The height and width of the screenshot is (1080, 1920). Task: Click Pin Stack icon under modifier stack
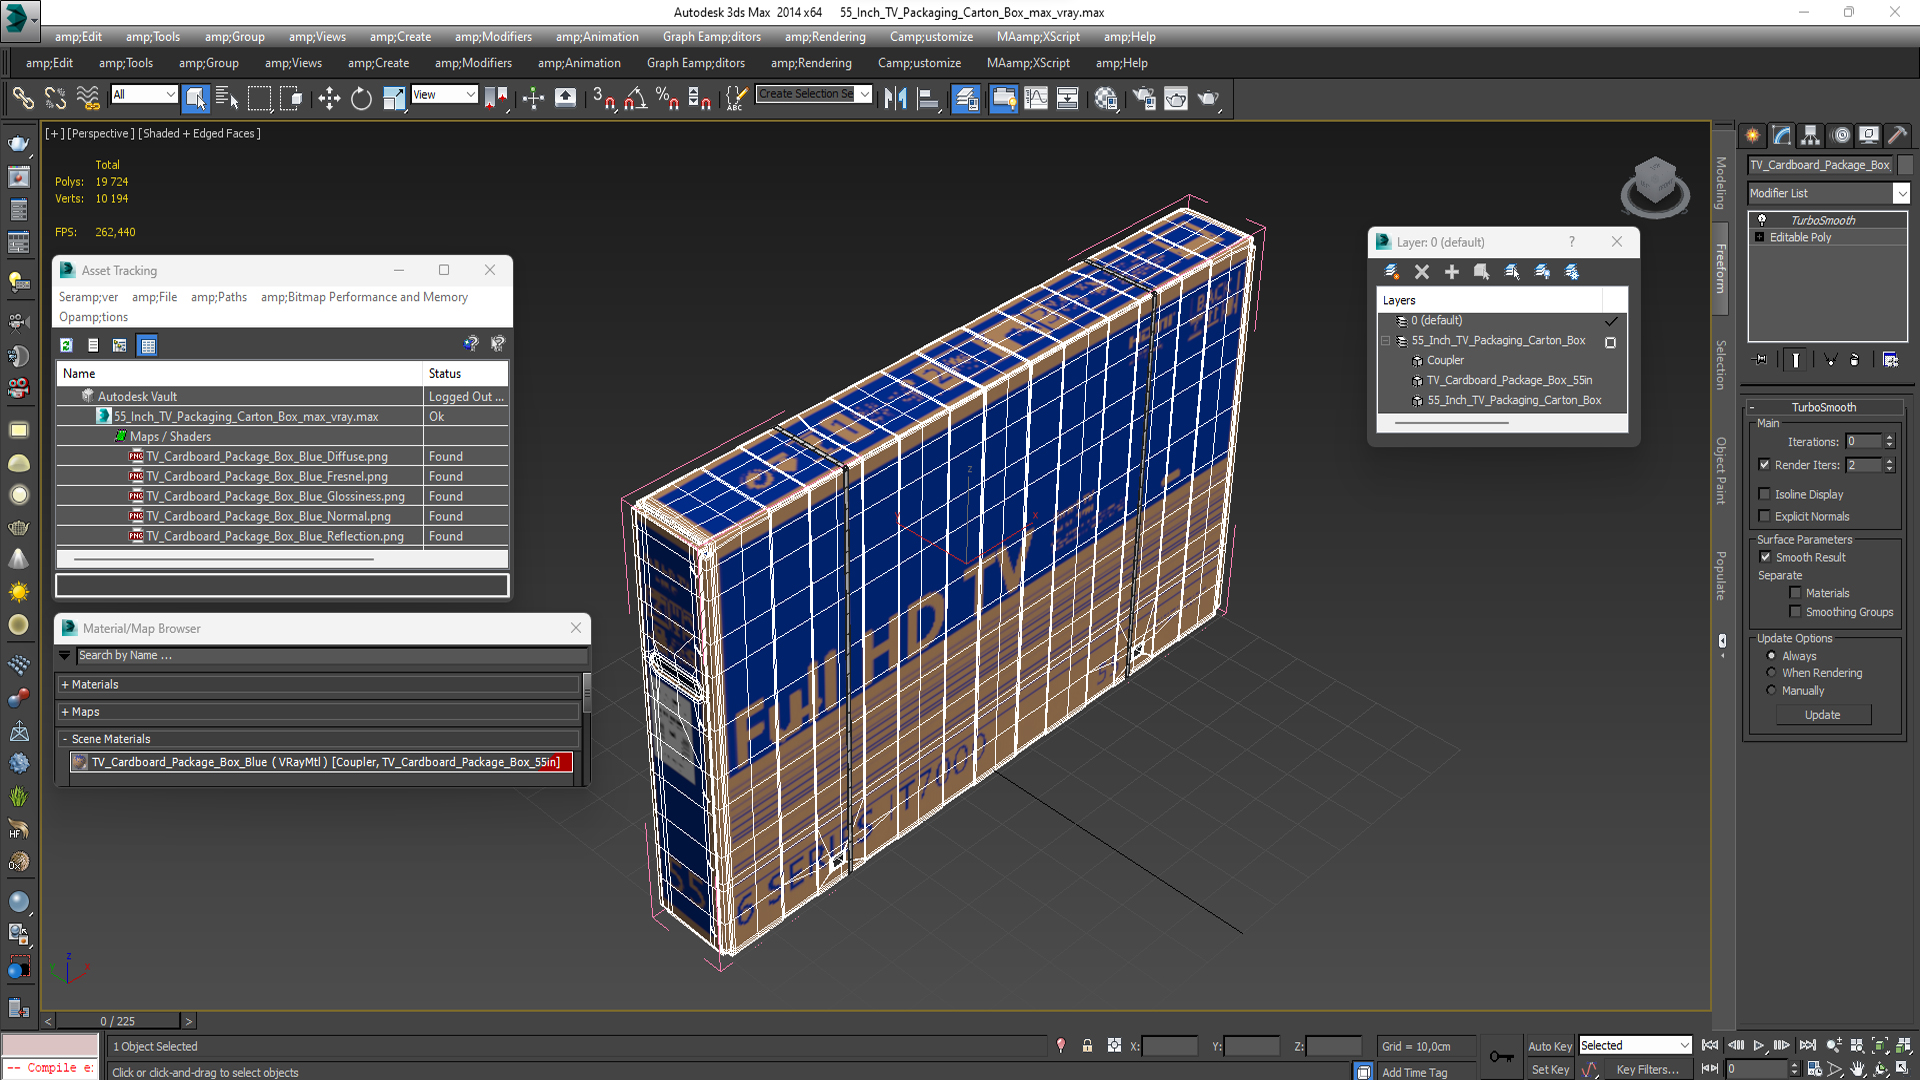tap(1760, 359)
